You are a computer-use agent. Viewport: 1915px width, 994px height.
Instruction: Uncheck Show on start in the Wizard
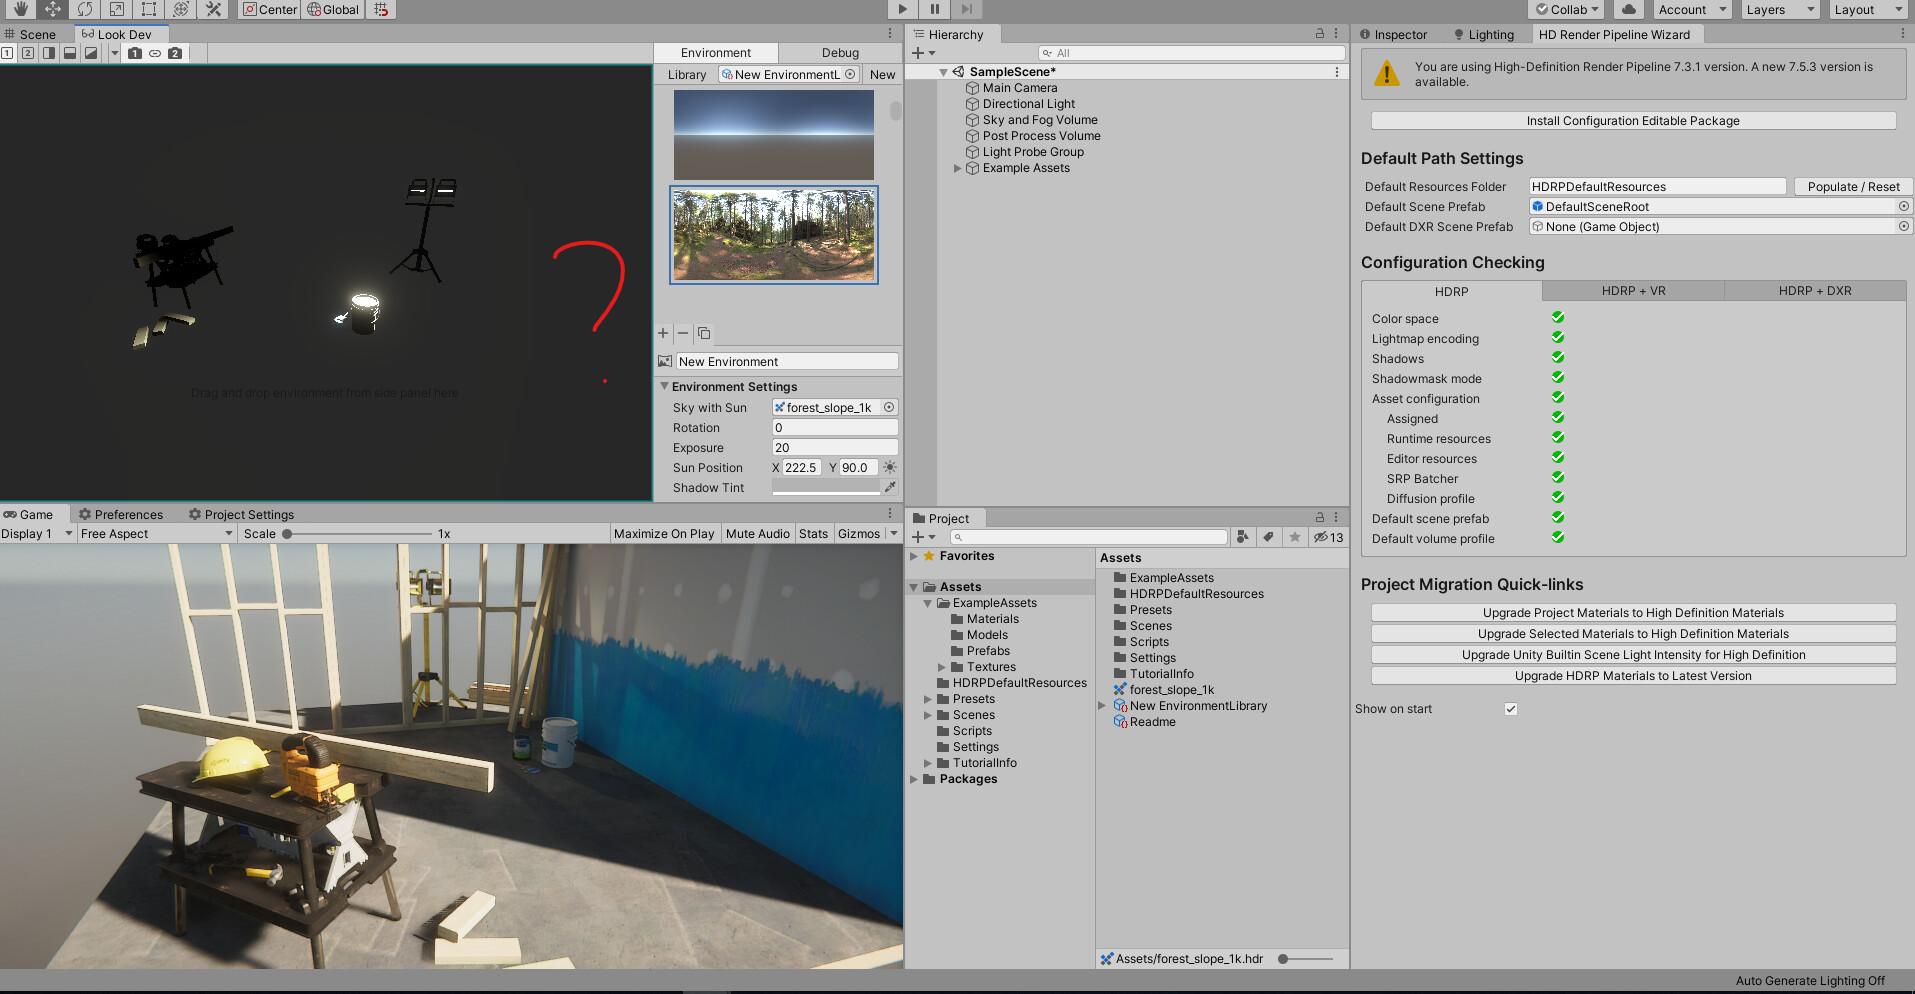1510,709
